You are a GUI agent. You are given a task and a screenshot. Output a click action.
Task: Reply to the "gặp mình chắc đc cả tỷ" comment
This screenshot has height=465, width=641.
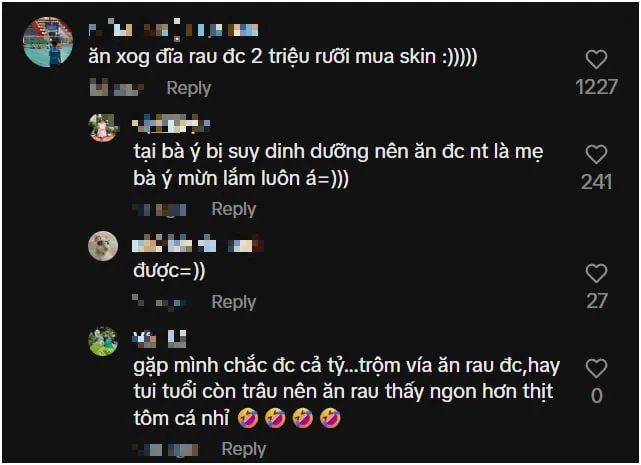tap(244, 449)
